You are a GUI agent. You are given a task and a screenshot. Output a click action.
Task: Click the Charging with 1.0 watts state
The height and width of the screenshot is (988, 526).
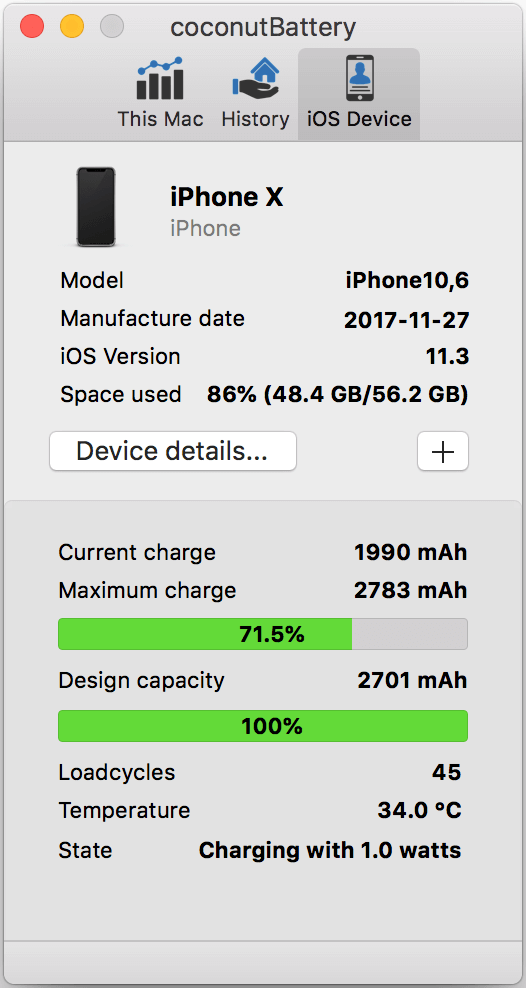tap(330, 850)
